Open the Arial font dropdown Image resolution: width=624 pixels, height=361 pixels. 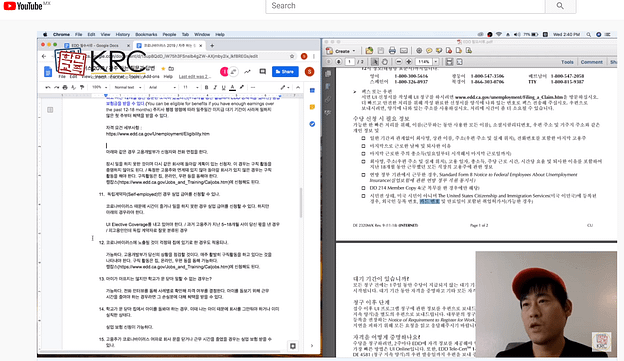[x=162, y=87]
